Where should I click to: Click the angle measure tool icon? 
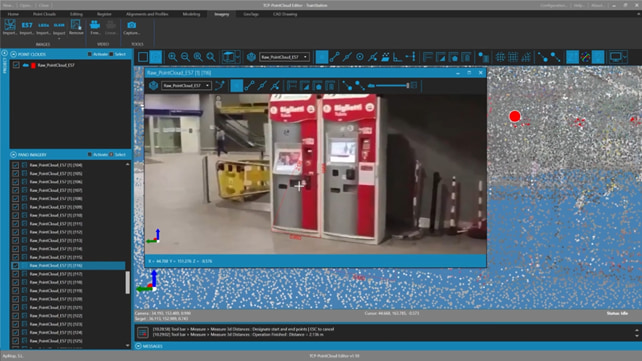tap(398, 57)
